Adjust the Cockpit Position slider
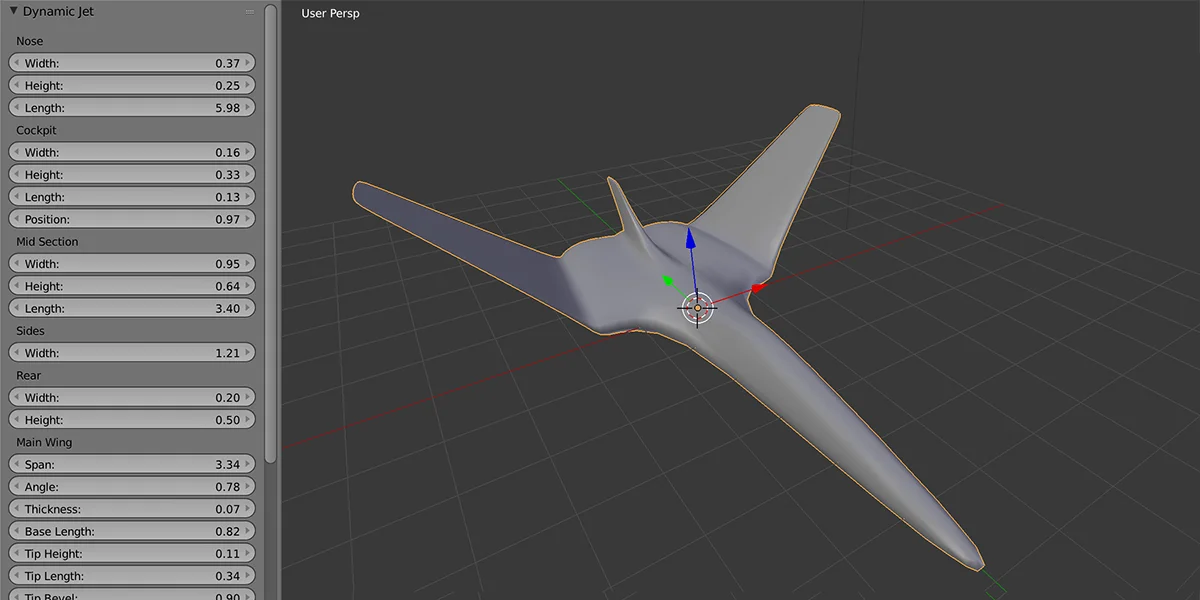The height and width of the screenshot is (600, 1200). click(x=131, y=219)
